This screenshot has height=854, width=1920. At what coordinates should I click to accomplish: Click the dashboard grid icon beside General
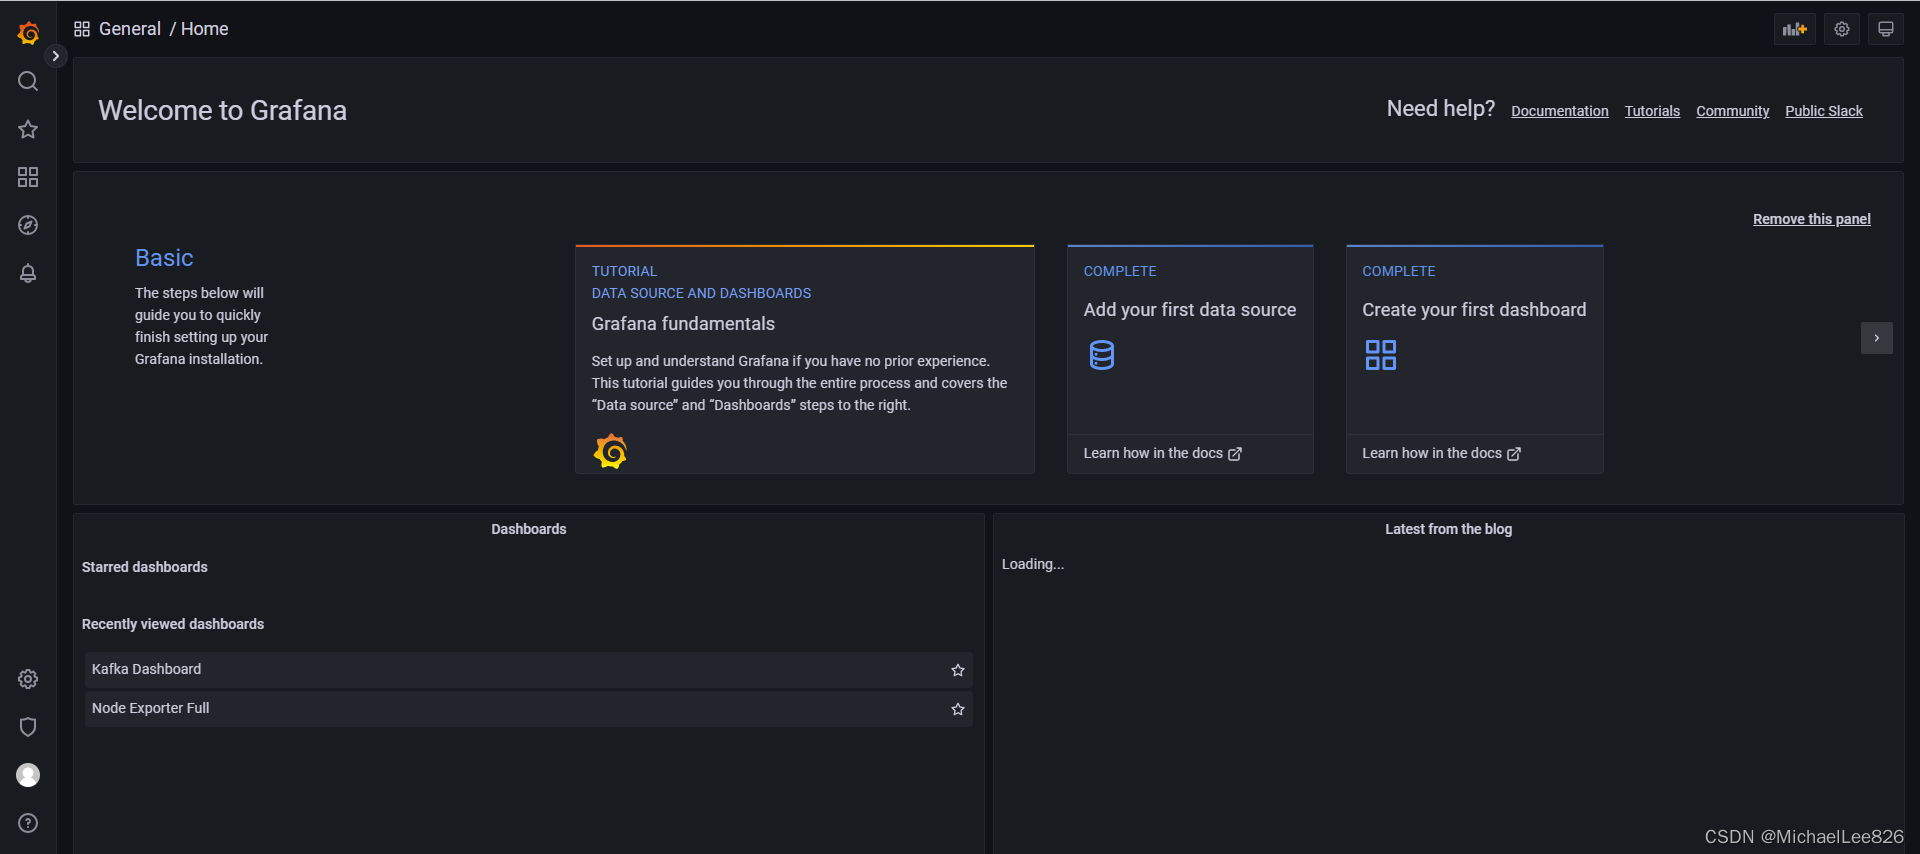(x=82, y=29)
